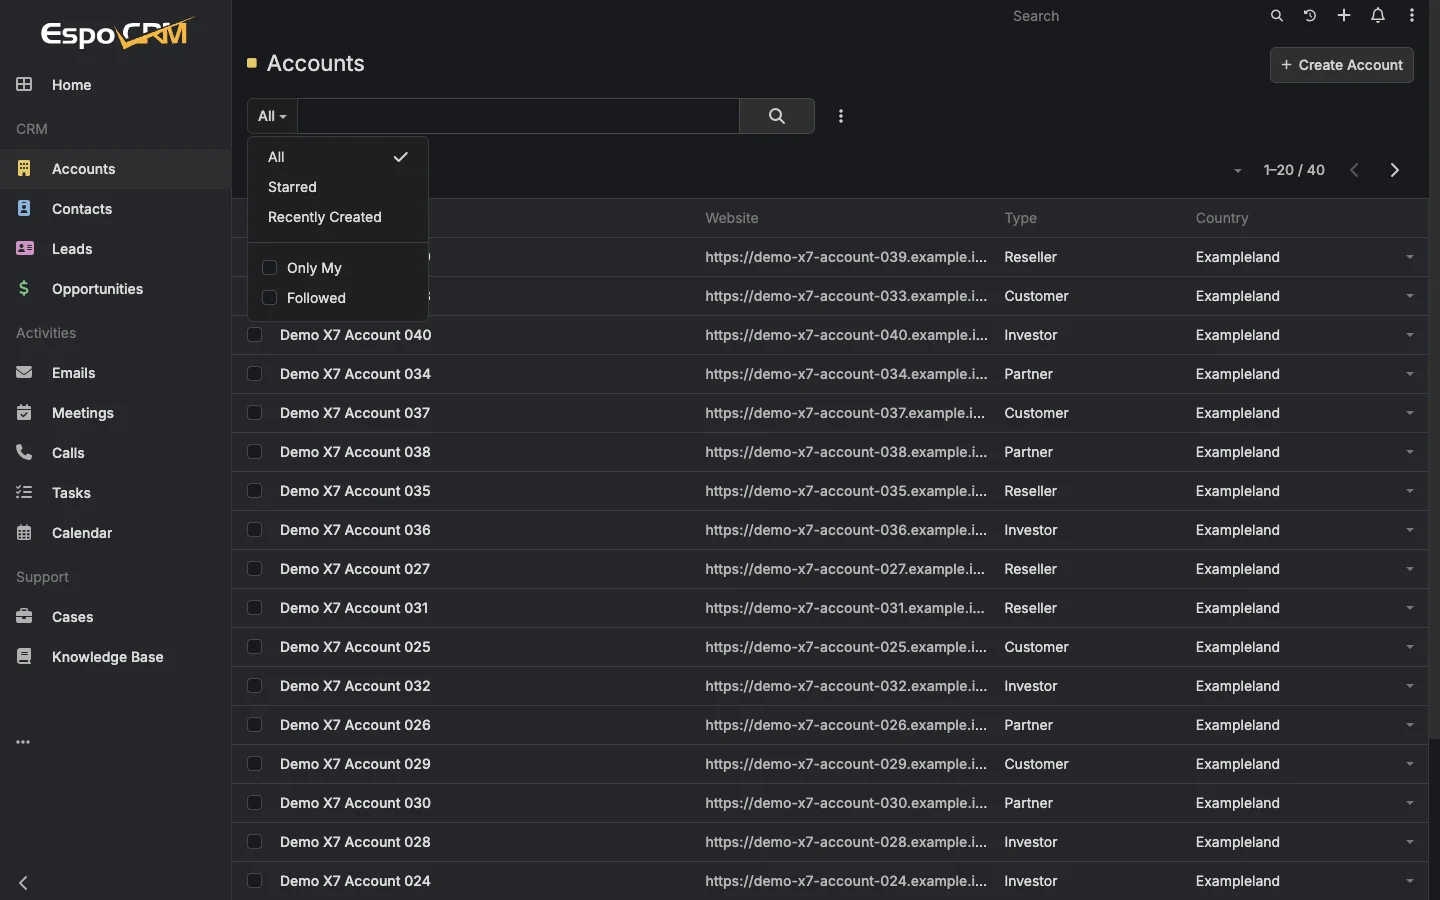Open row actions for account 039 website row
1440x900 pixels.
click(x=1410, y=257)
